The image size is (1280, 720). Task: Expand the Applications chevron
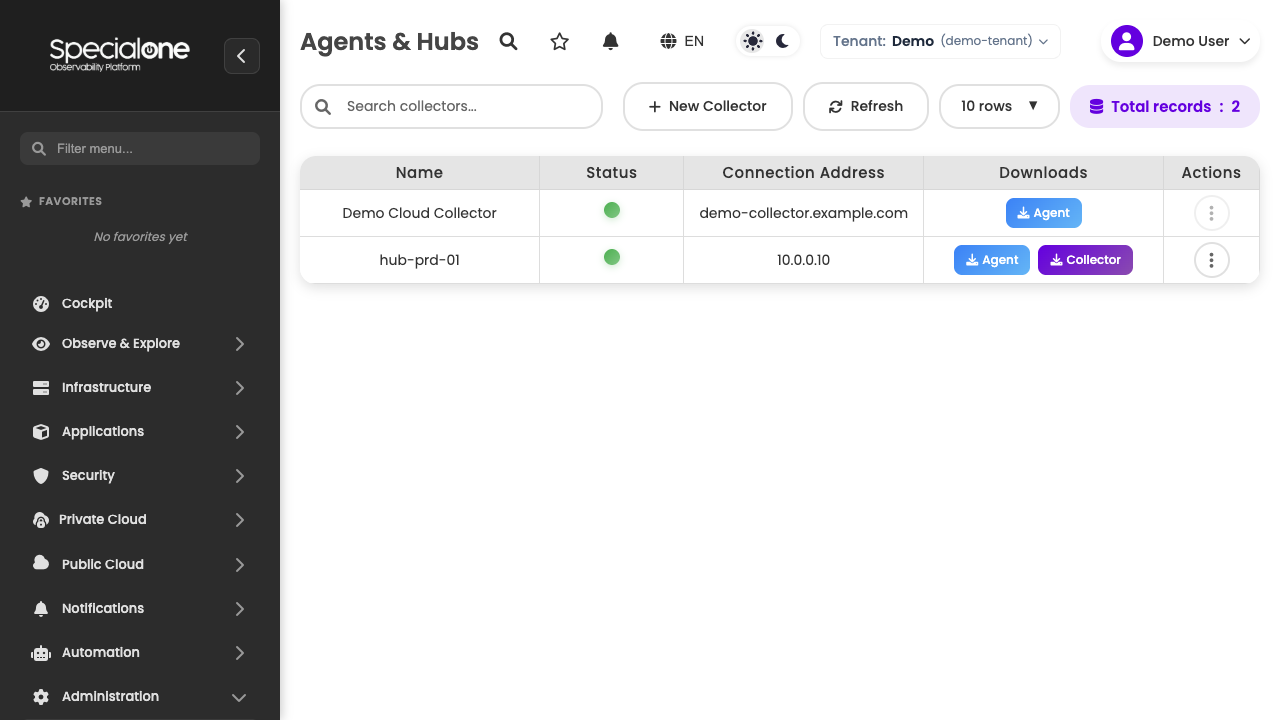click(x=240, y=432)
